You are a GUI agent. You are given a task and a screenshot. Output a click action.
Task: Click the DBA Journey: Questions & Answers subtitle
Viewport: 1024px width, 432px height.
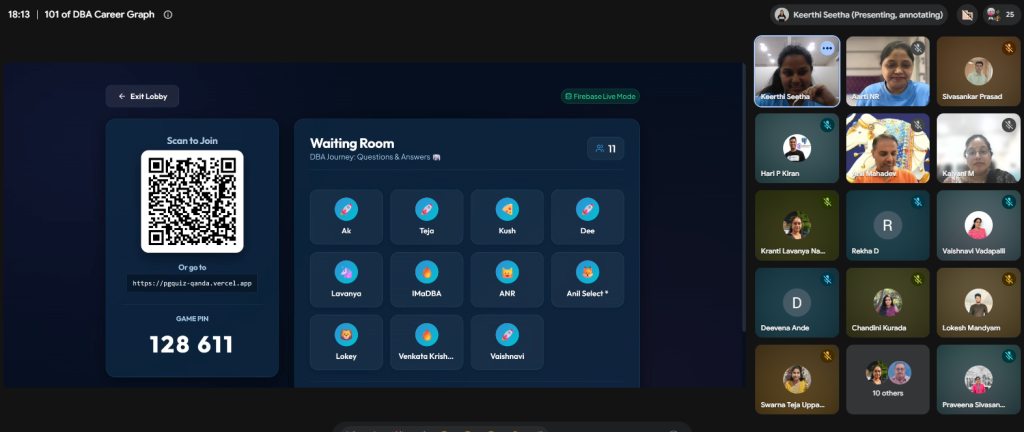[x=375, y=157]
